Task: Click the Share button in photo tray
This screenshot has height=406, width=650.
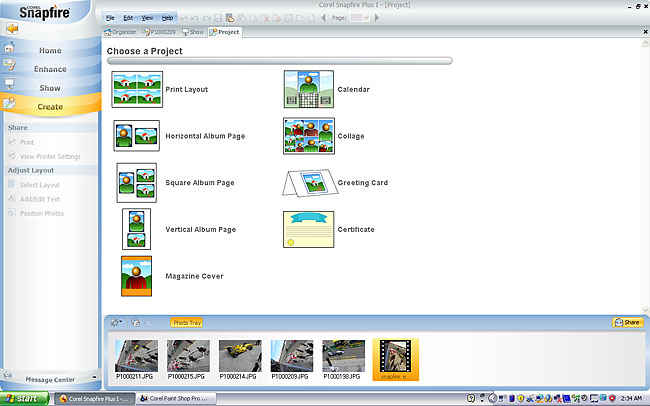Action: [627, 322]
